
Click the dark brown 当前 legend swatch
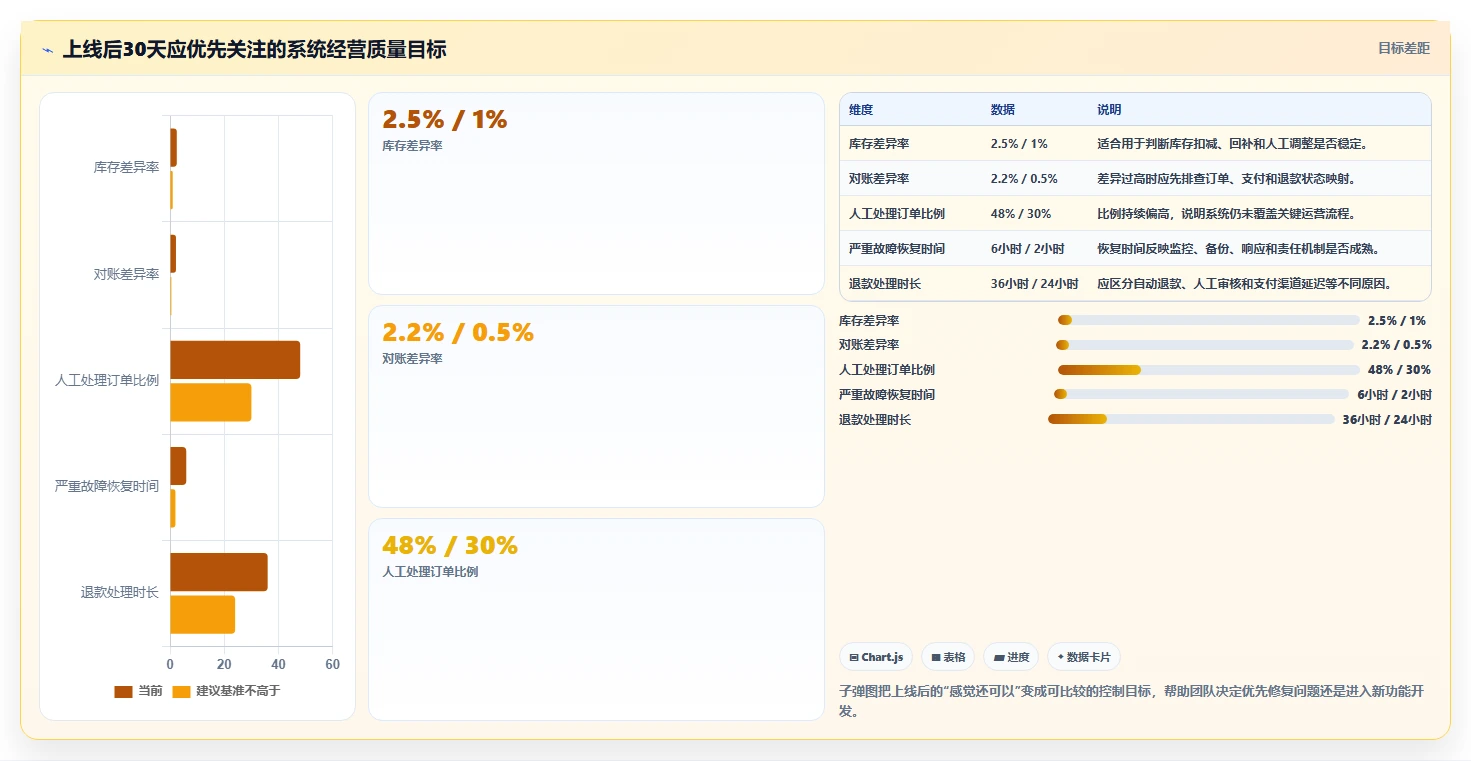pos(123,691)
